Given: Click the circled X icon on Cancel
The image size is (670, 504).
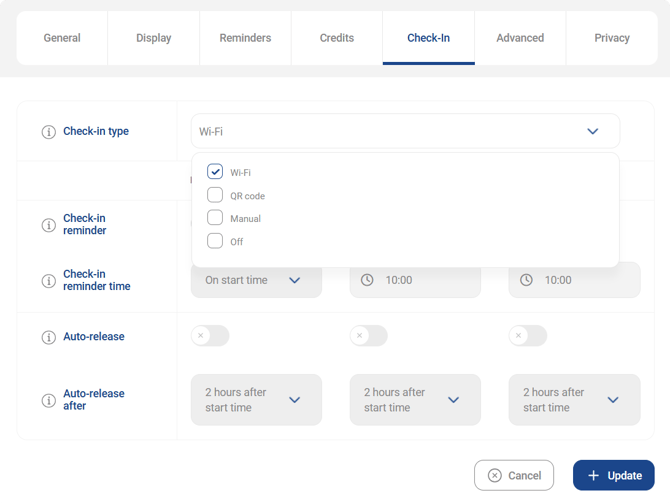Looking at the screenshot, I should (x=494, y=475).
